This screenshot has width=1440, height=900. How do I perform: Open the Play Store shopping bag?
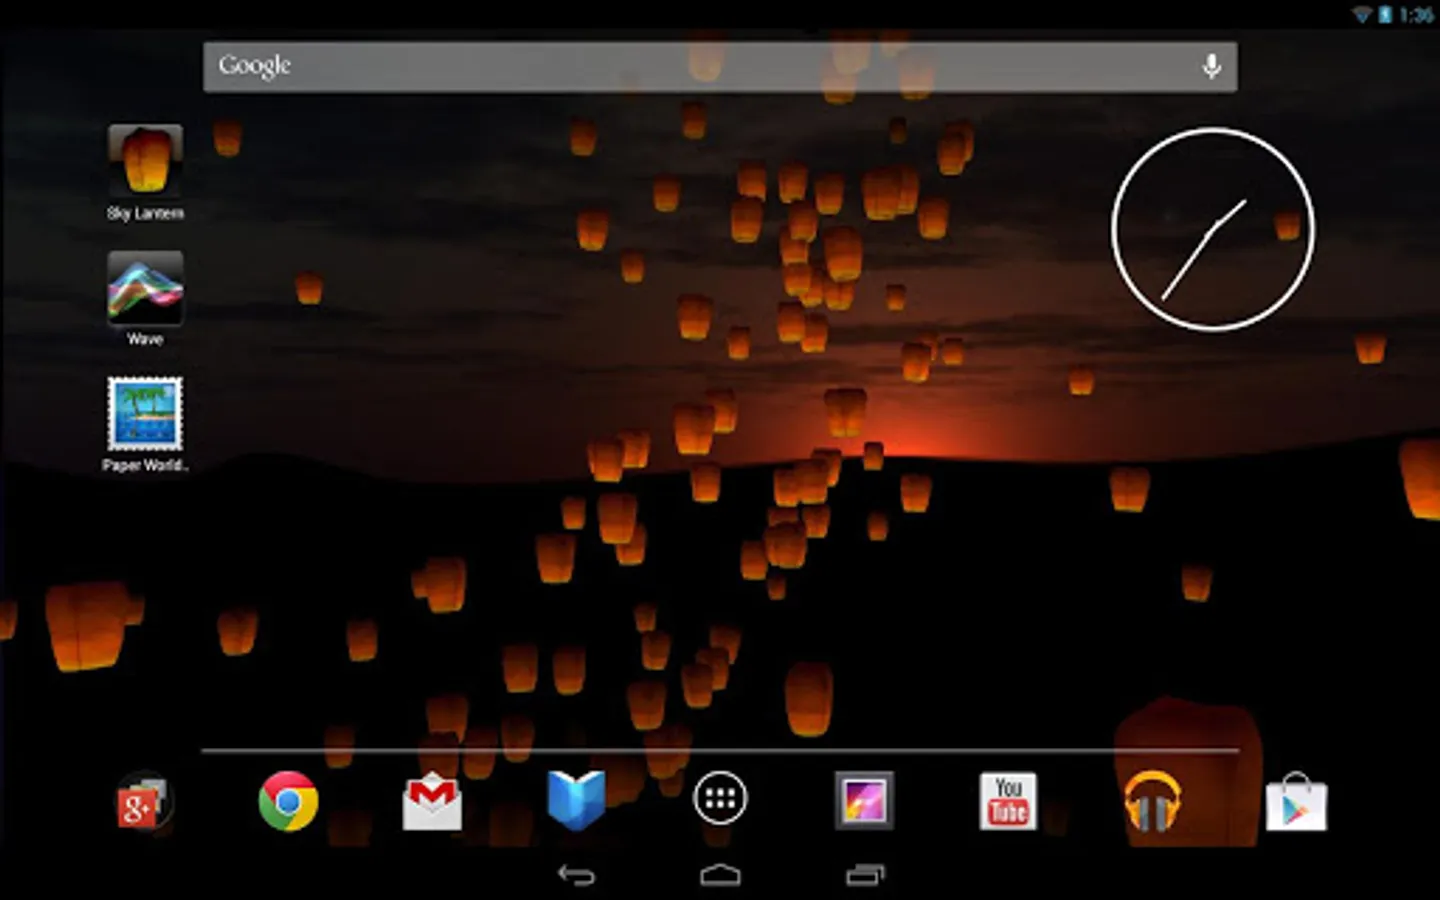[1296, 802]
